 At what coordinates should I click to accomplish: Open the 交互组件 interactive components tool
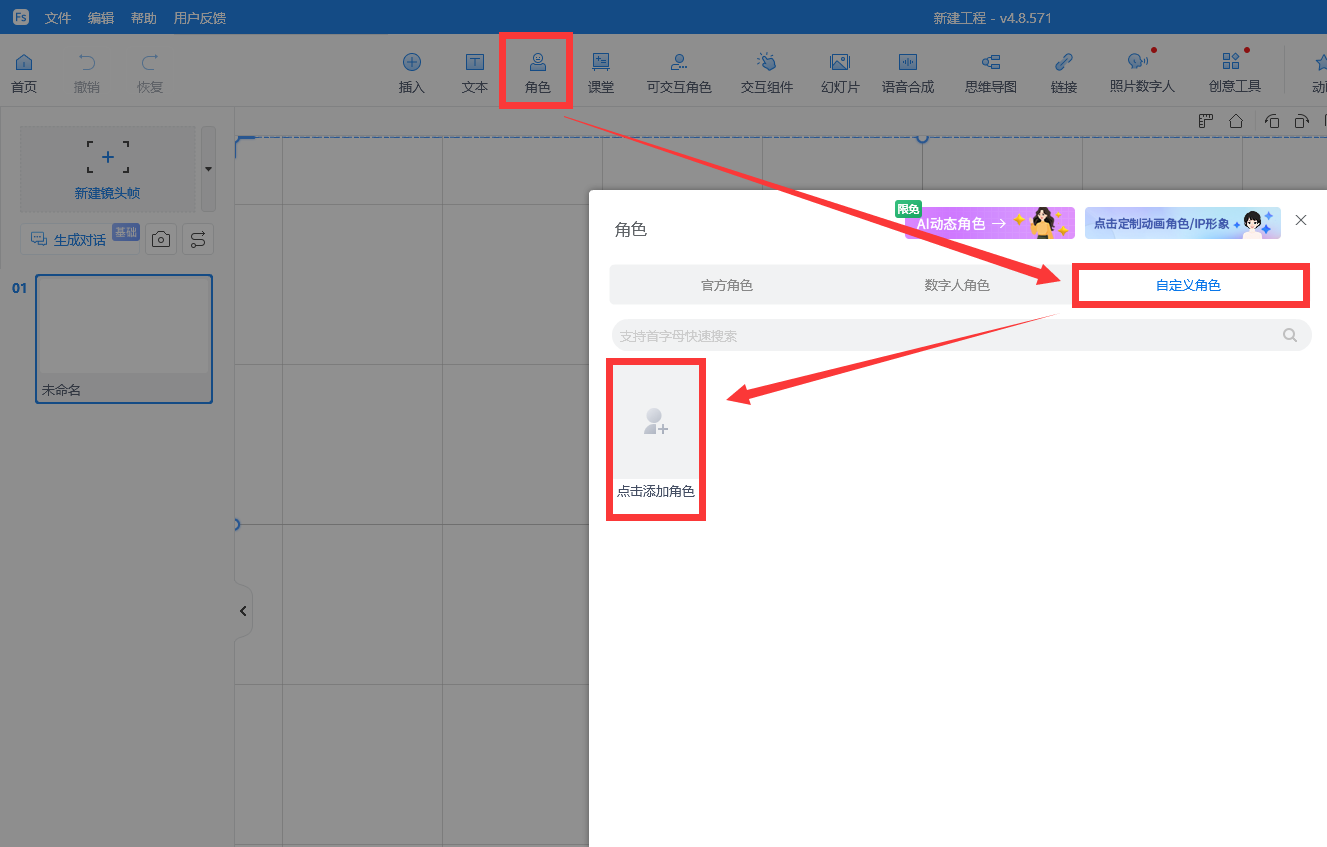[767, 72]
